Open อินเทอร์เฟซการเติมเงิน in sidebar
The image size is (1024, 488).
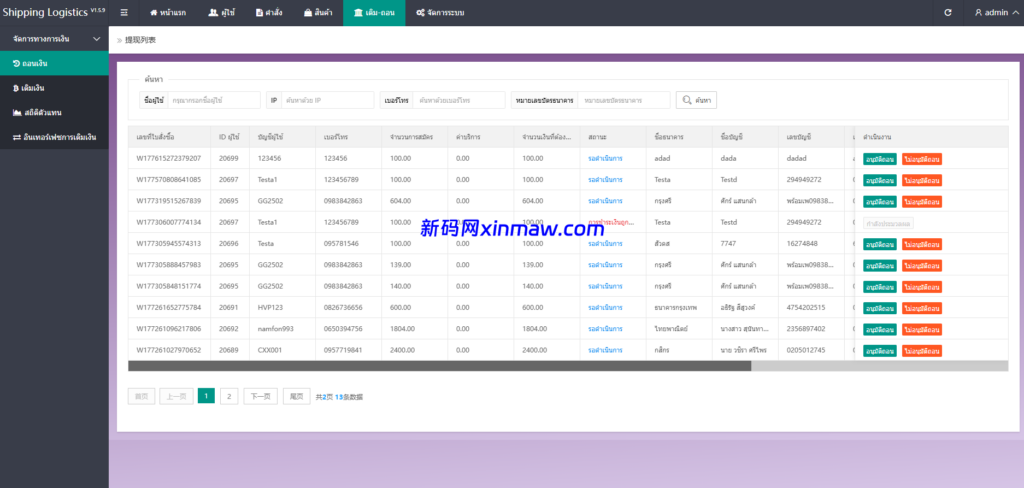(x=54, y=137)
